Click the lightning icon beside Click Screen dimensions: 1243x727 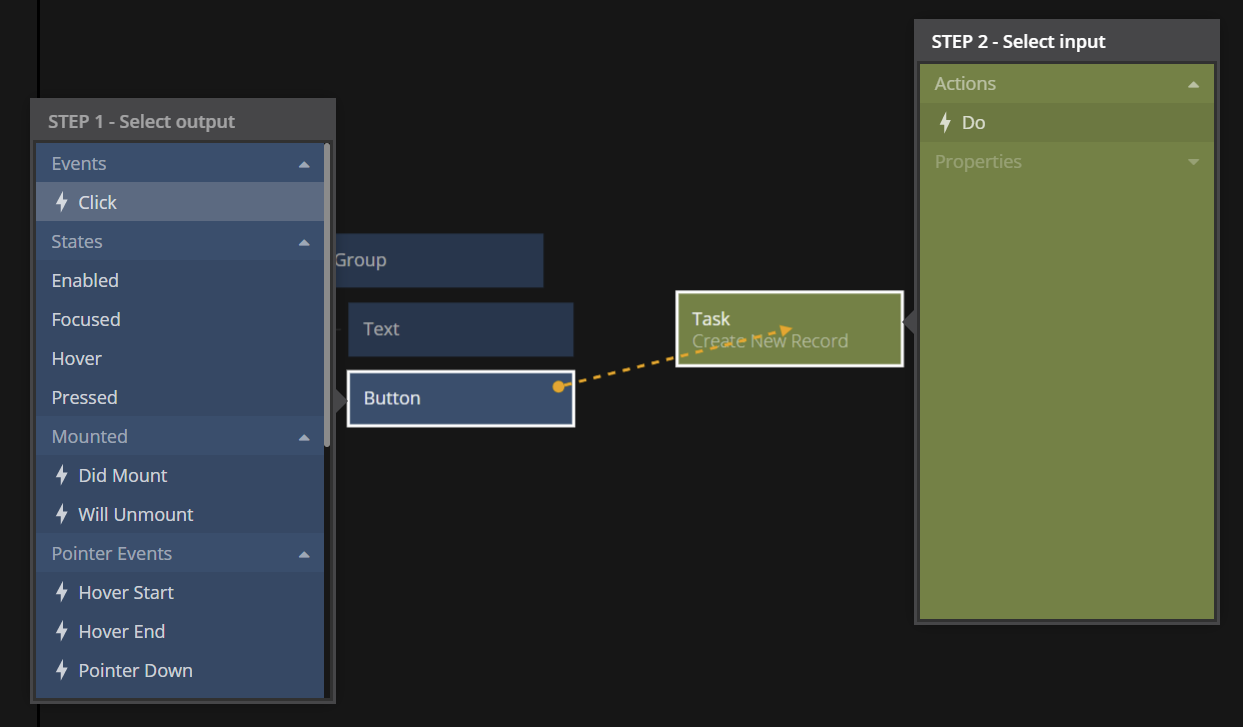(61, 202)
